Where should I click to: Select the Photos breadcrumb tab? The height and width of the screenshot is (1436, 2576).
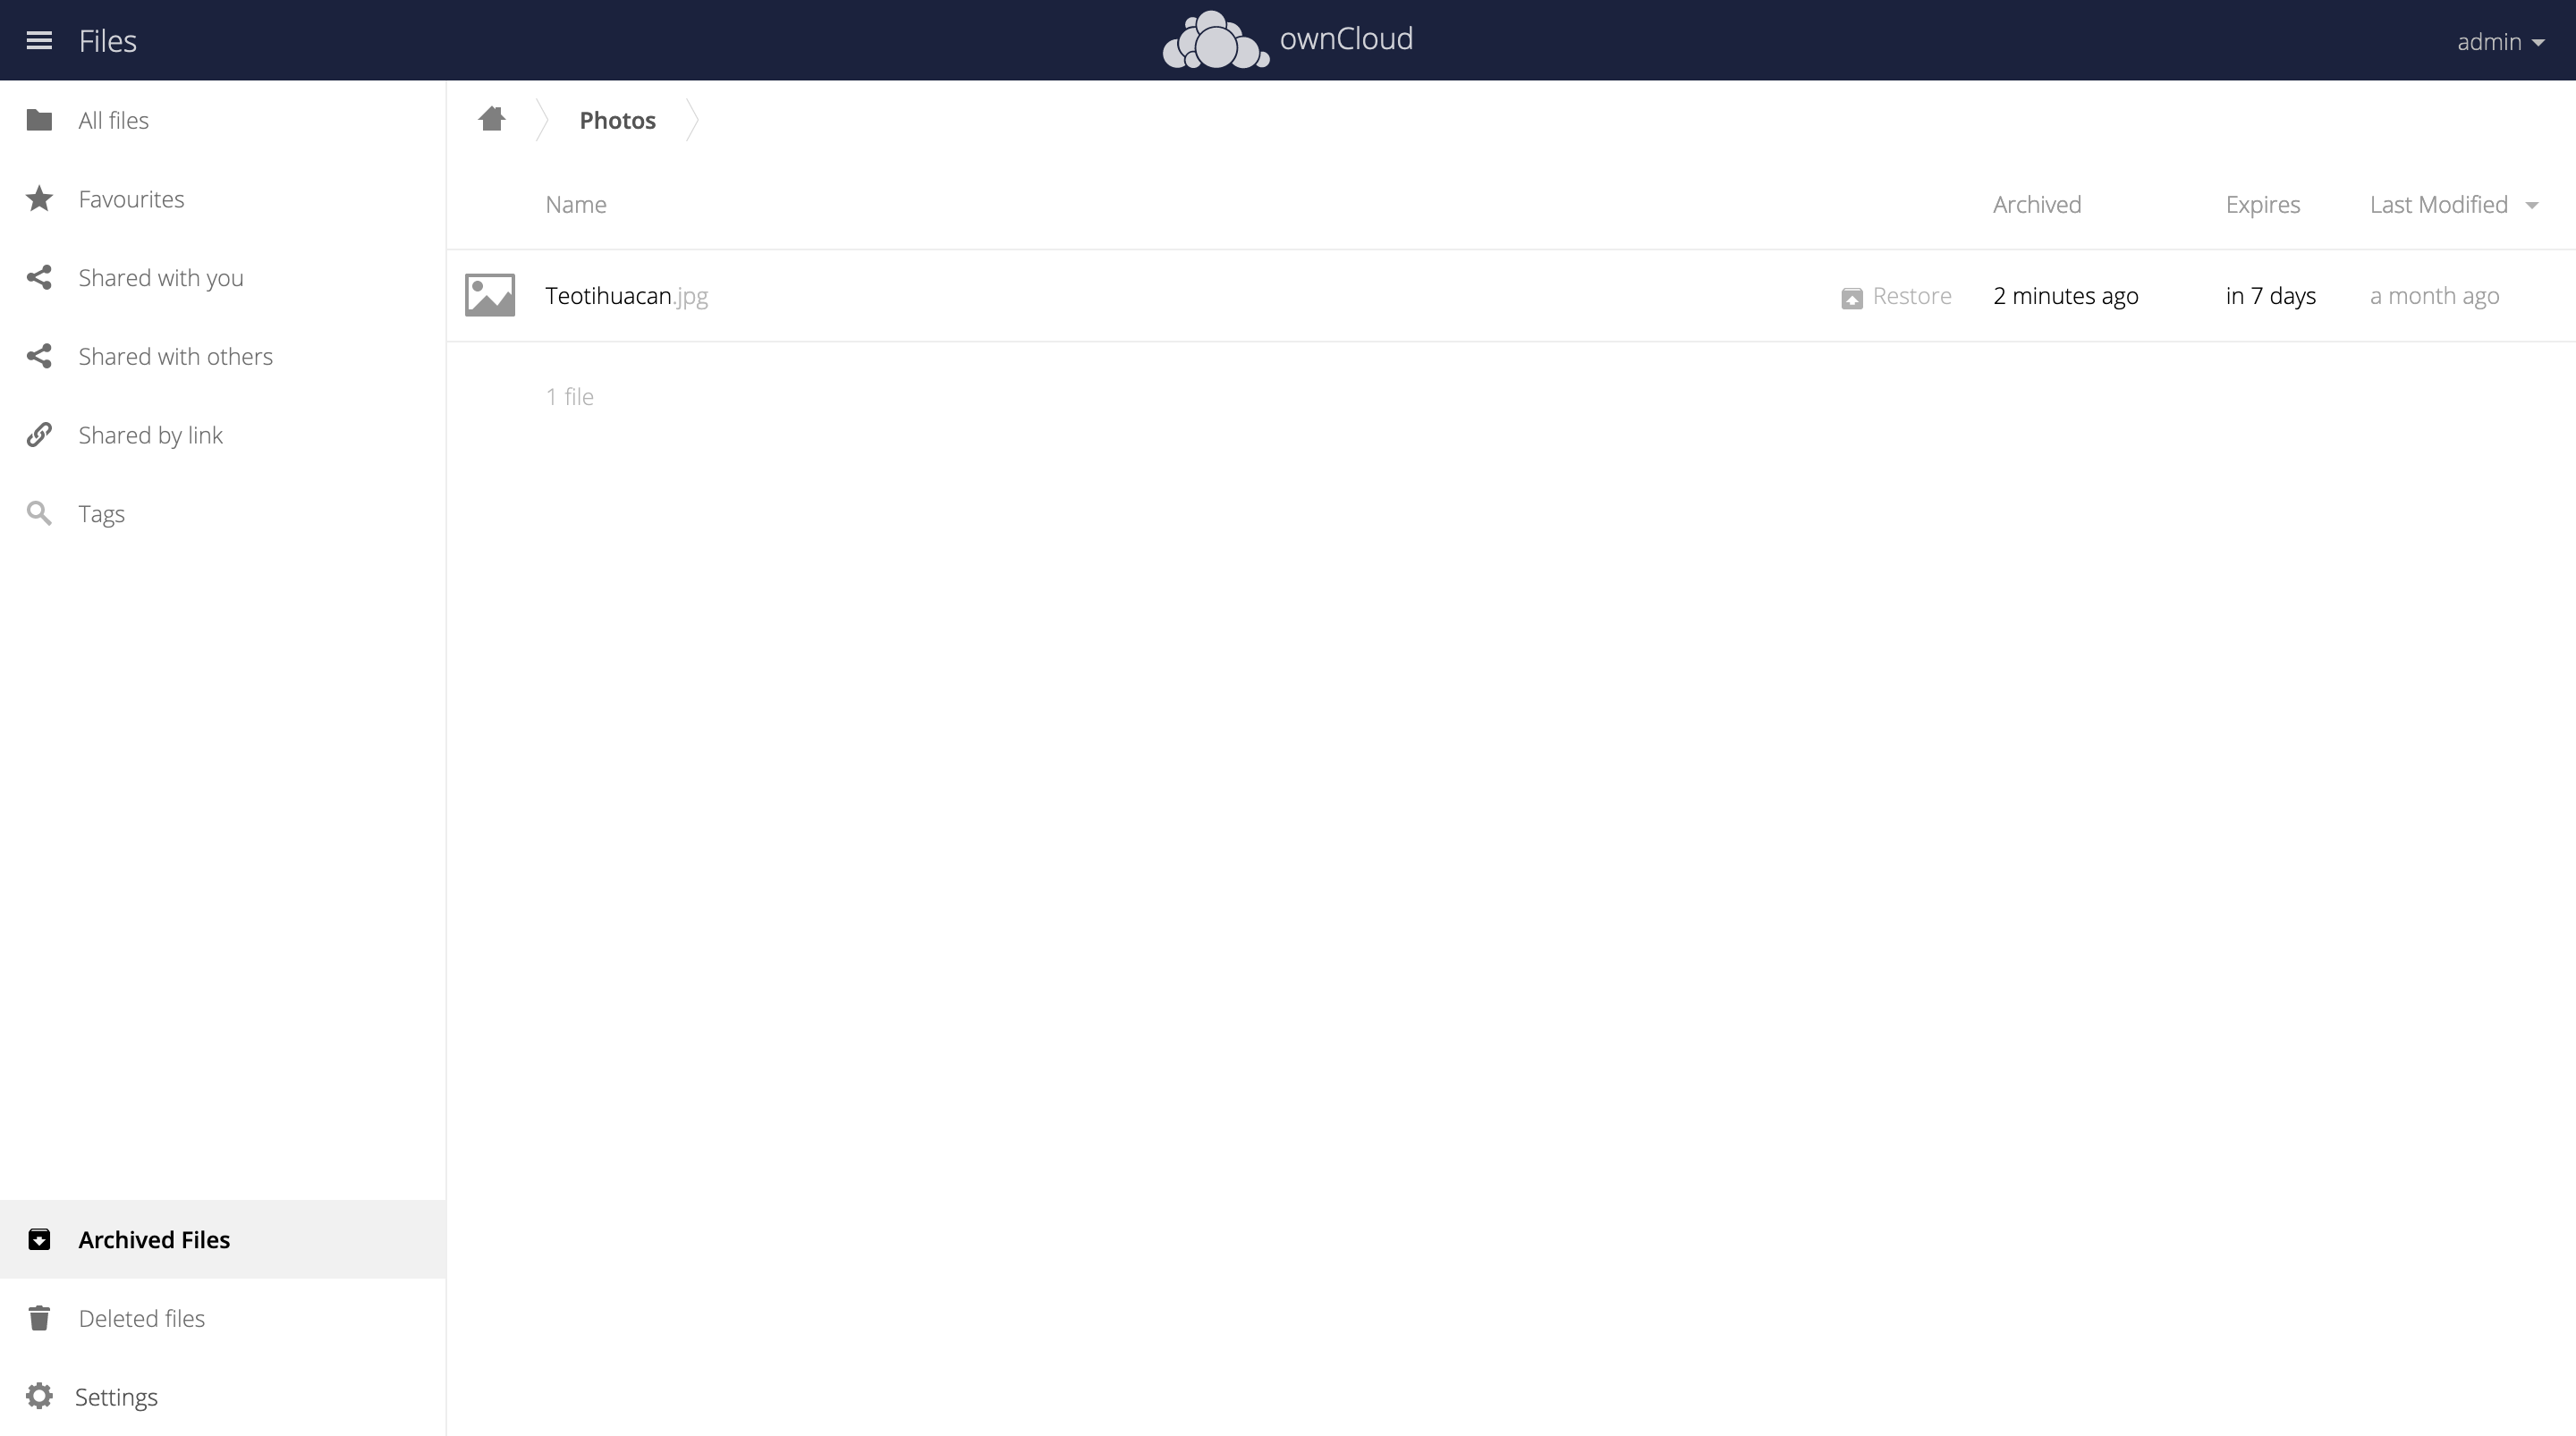[617, 119]
